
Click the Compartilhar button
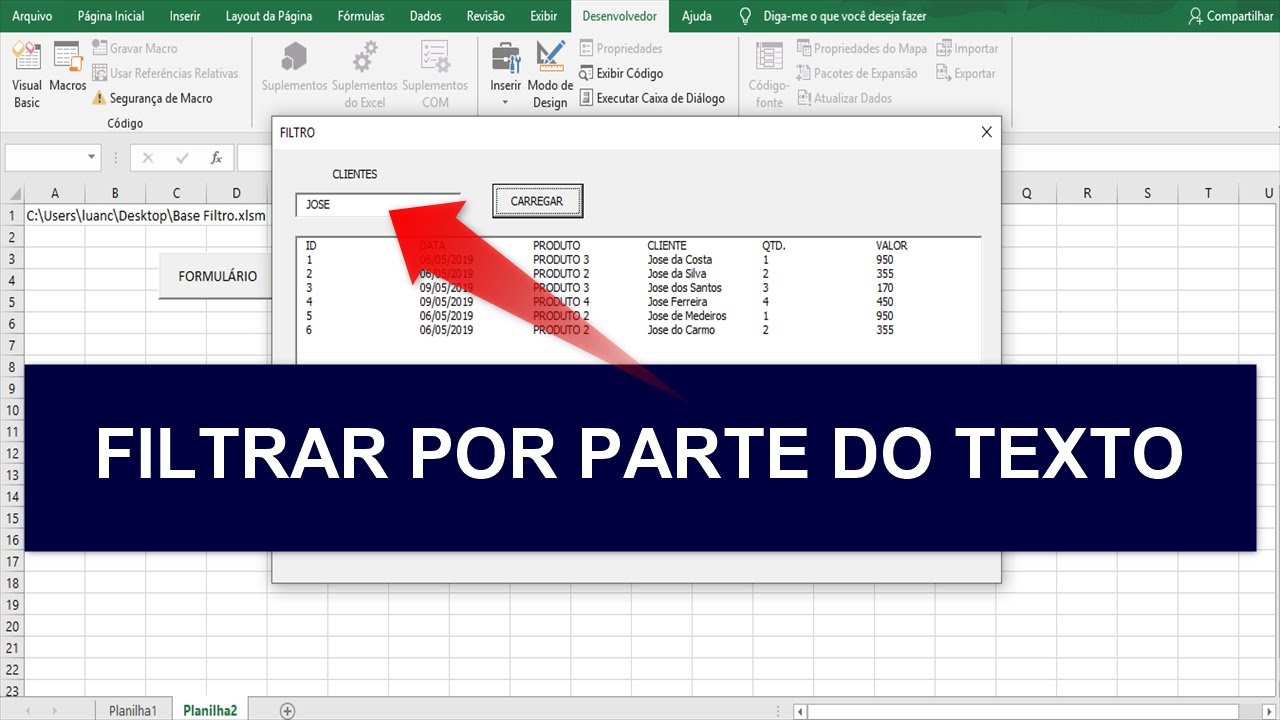point(1230,16)
